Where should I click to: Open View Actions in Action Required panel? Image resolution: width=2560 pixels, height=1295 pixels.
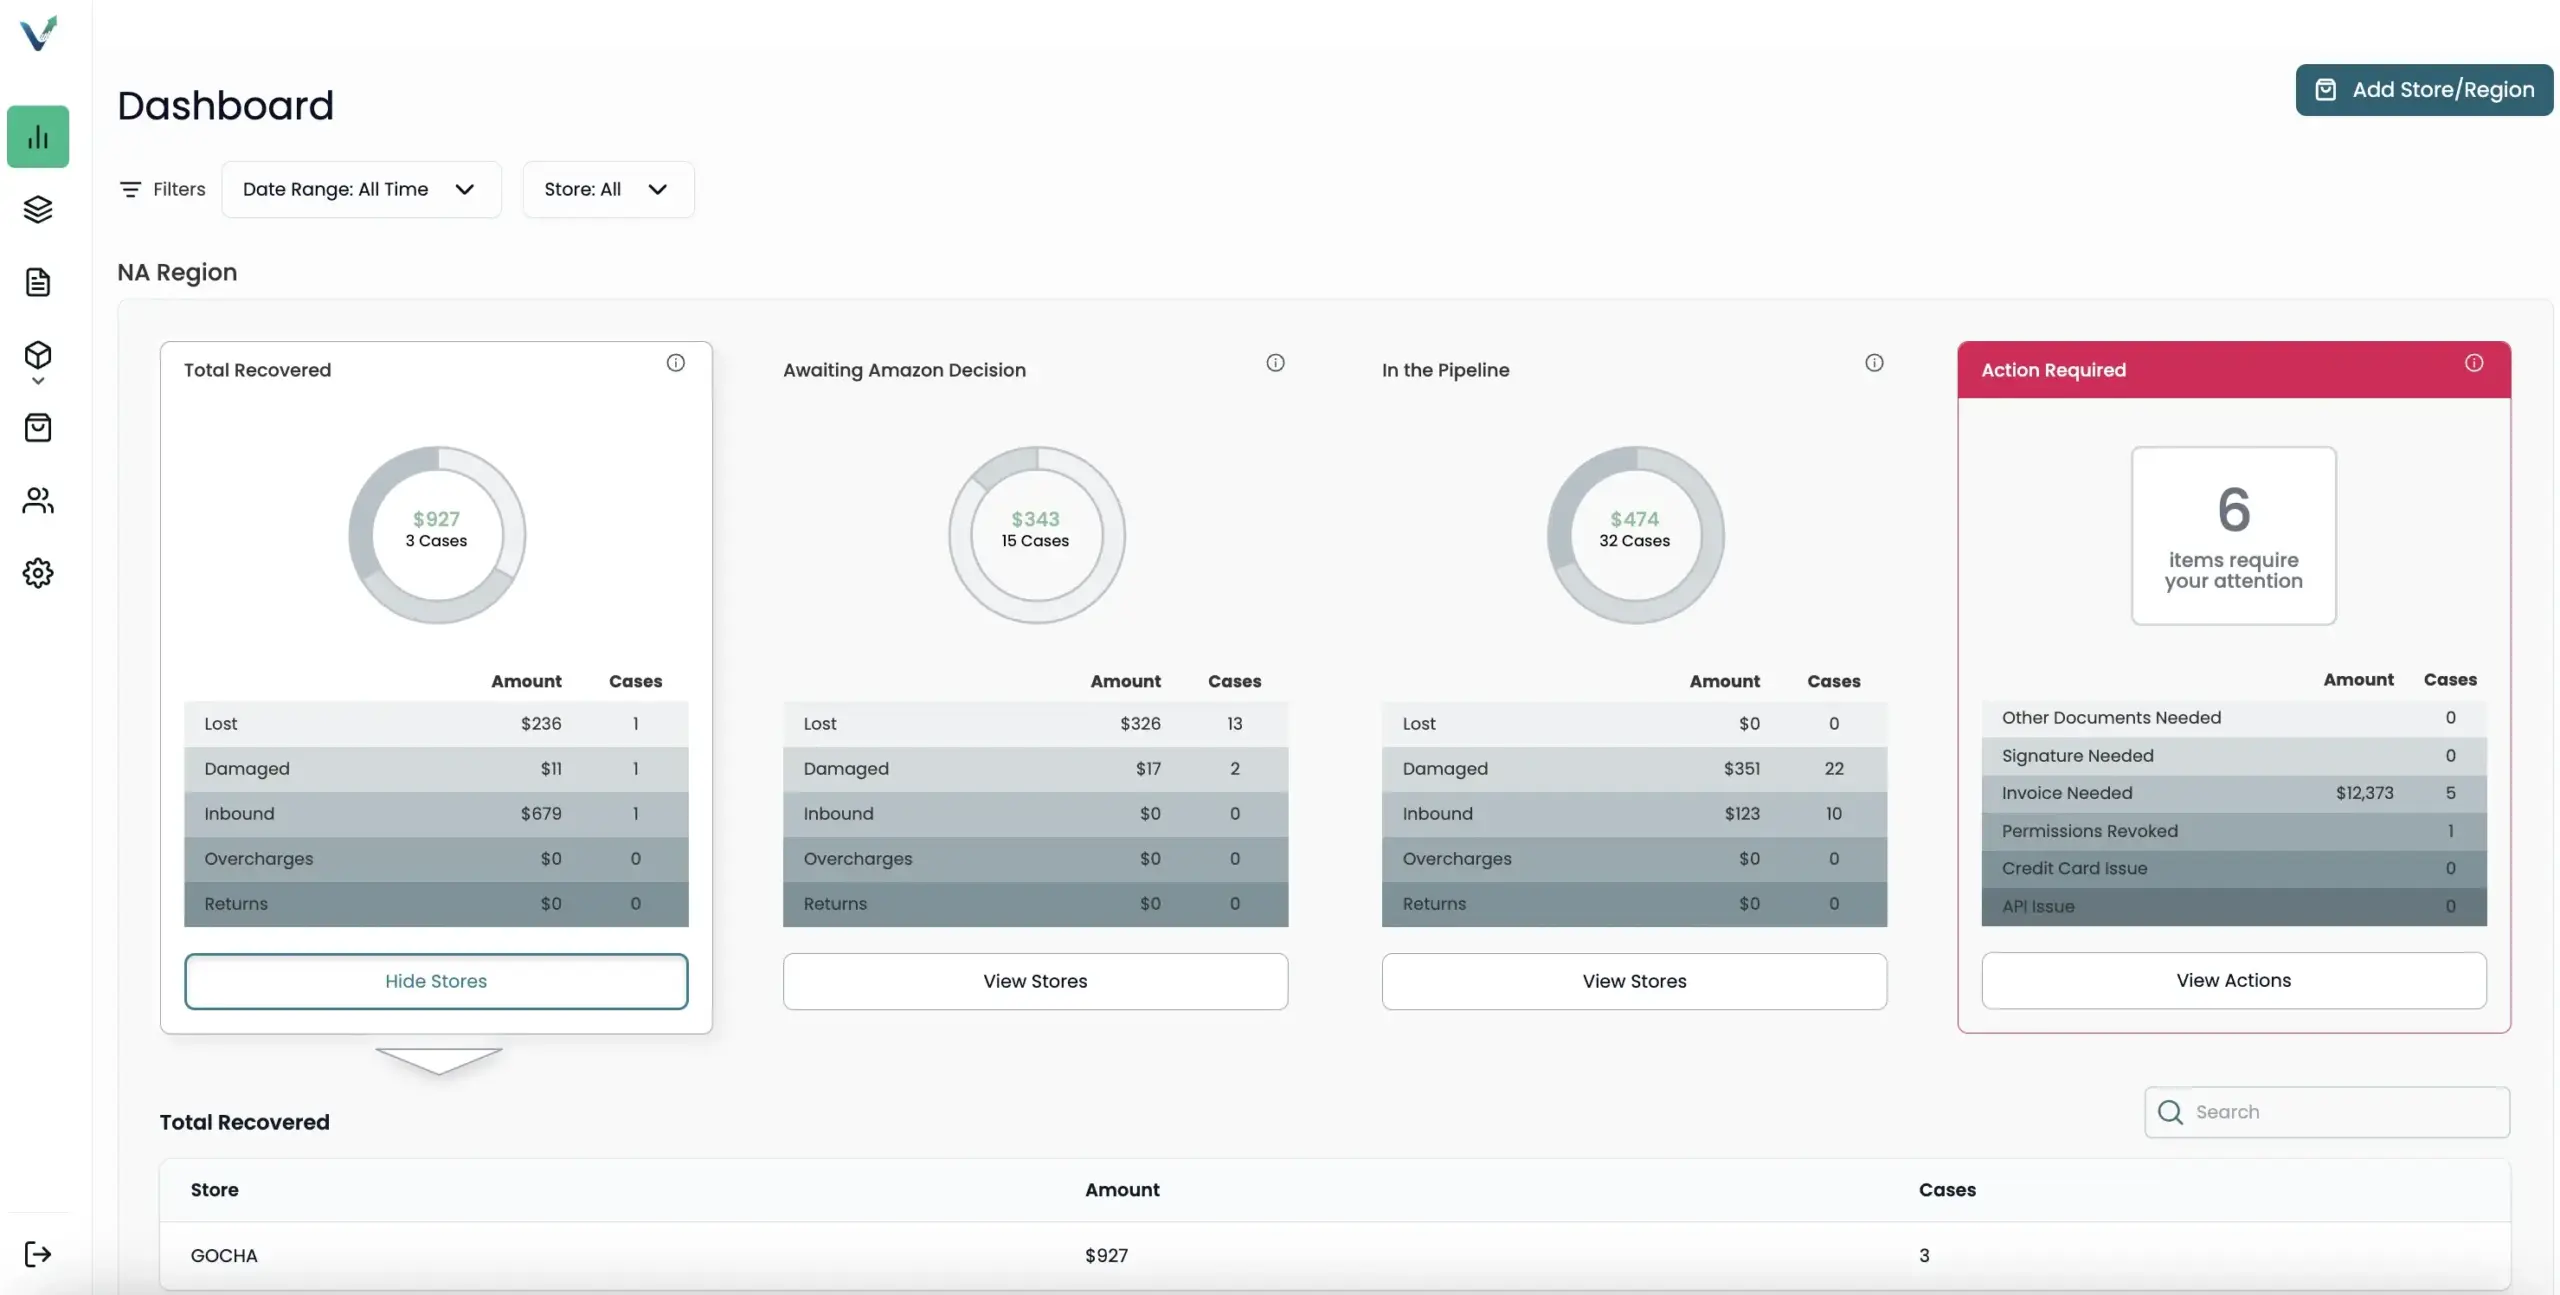[2233, 980]
